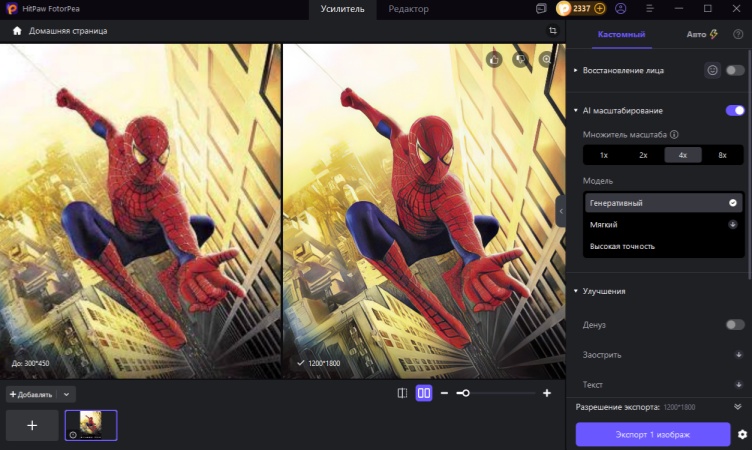Screen dimensions: 752x450
Task: Click the large plus add-image tile
Action: coord(32,426)
